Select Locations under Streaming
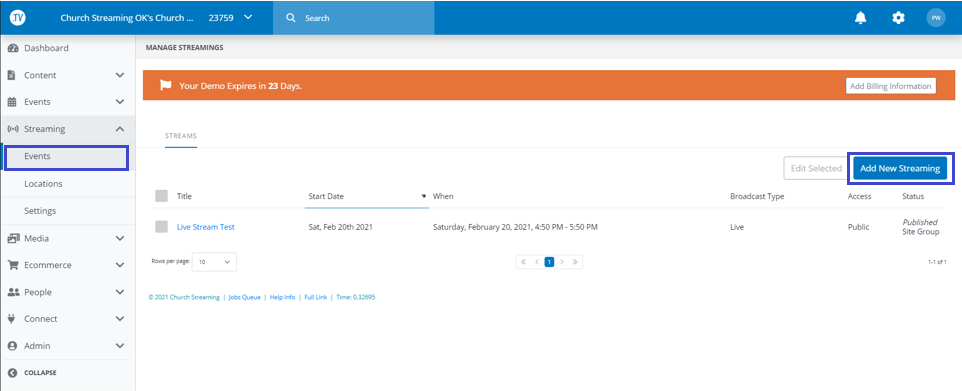 tap(43, 184)
